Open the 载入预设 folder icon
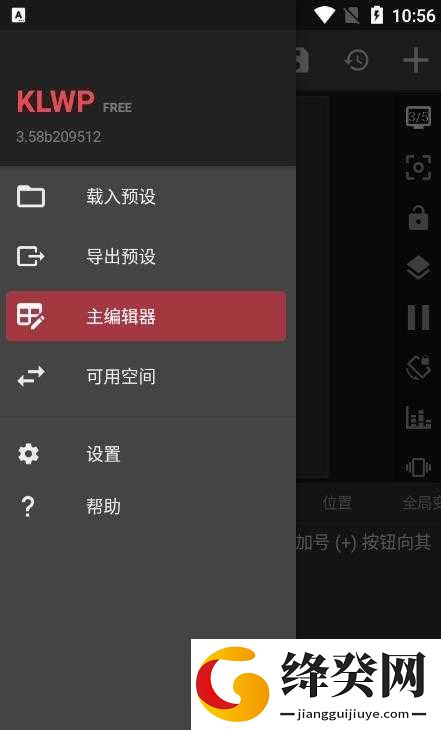The image size is (441, 730). pos(31,196)
